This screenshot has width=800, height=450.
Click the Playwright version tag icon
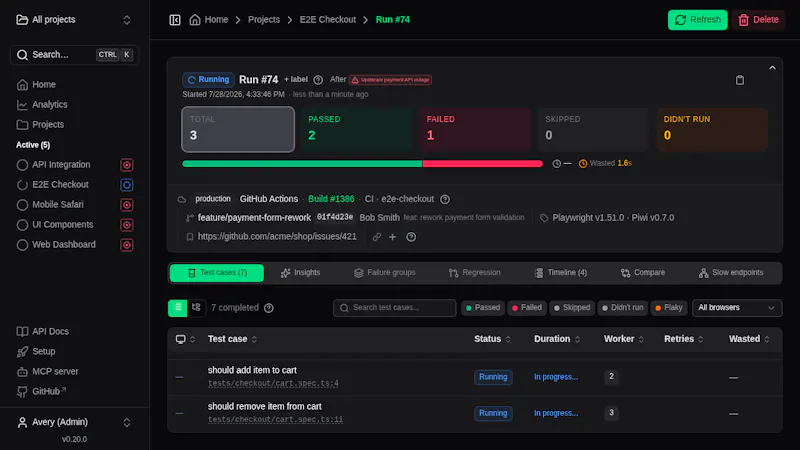pyautogui.click(x=544, y=218)
